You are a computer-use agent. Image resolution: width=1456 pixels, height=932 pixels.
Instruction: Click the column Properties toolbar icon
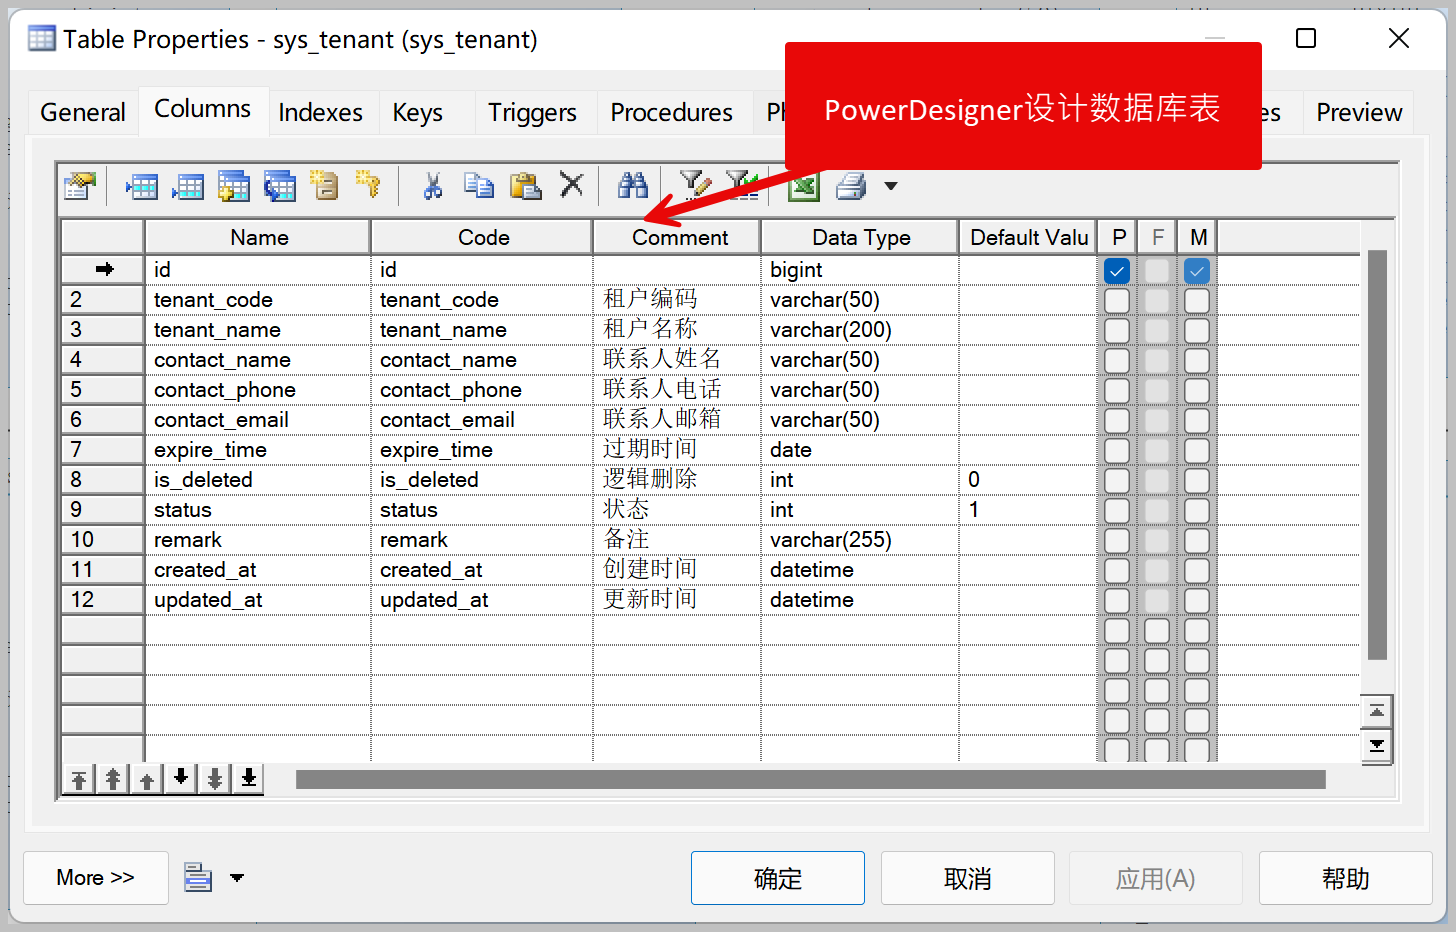80,186
